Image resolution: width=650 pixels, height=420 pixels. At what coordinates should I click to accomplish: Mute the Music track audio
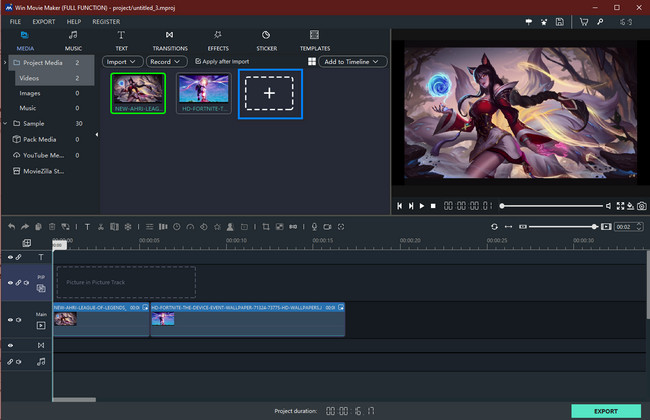19,362
